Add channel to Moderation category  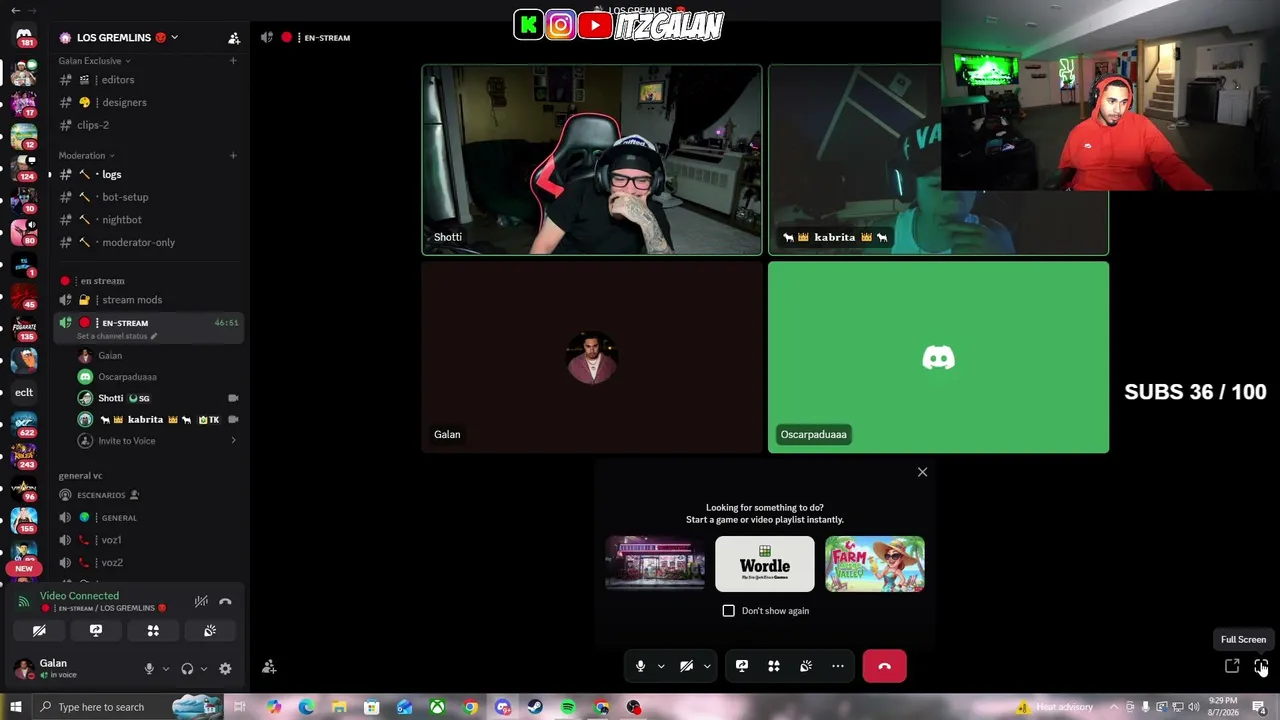tap(233, 156)
